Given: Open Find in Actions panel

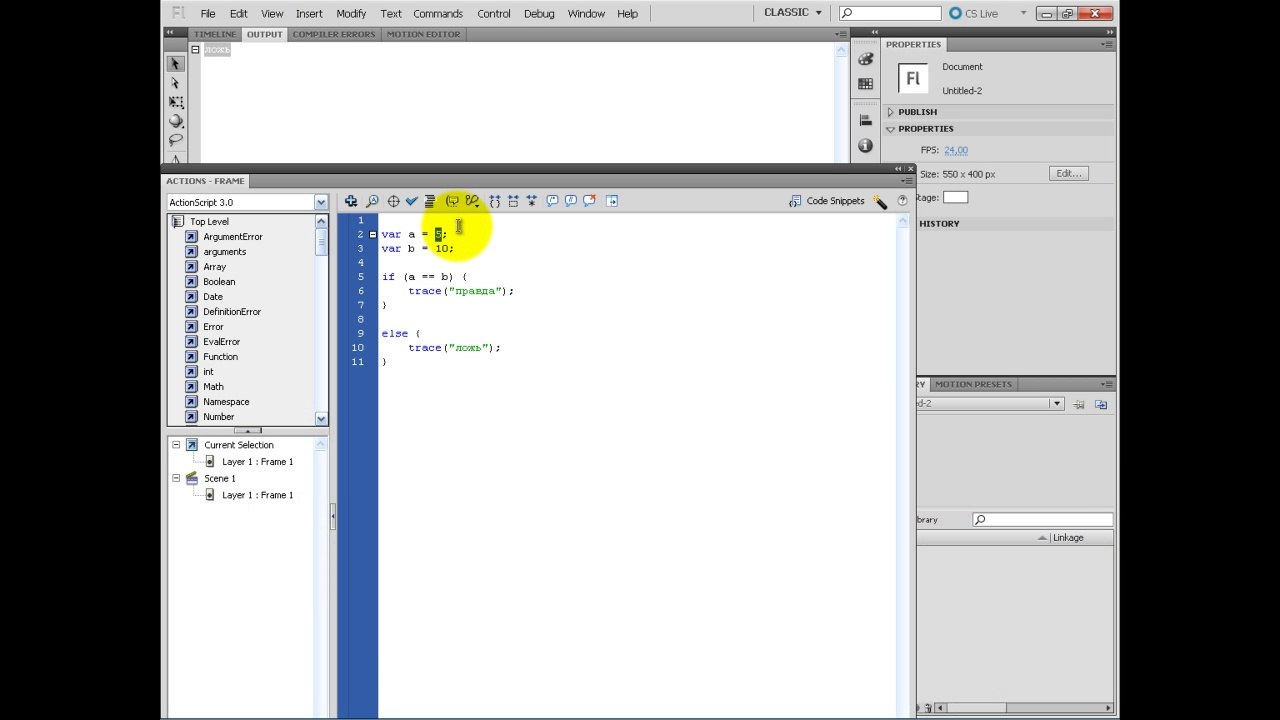Looking at the screenshot, I should click(372, 201).
